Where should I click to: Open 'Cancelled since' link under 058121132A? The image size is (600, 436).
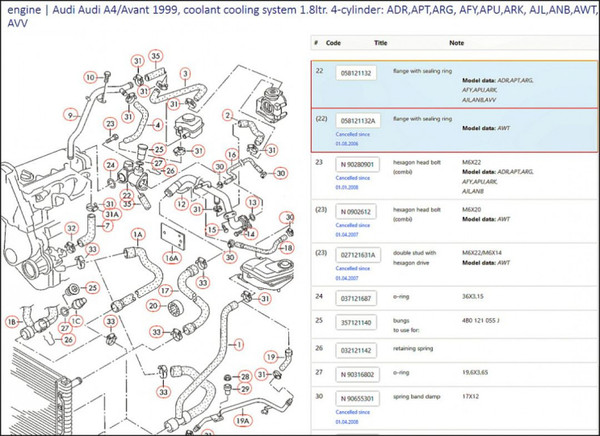coord(352,139)
